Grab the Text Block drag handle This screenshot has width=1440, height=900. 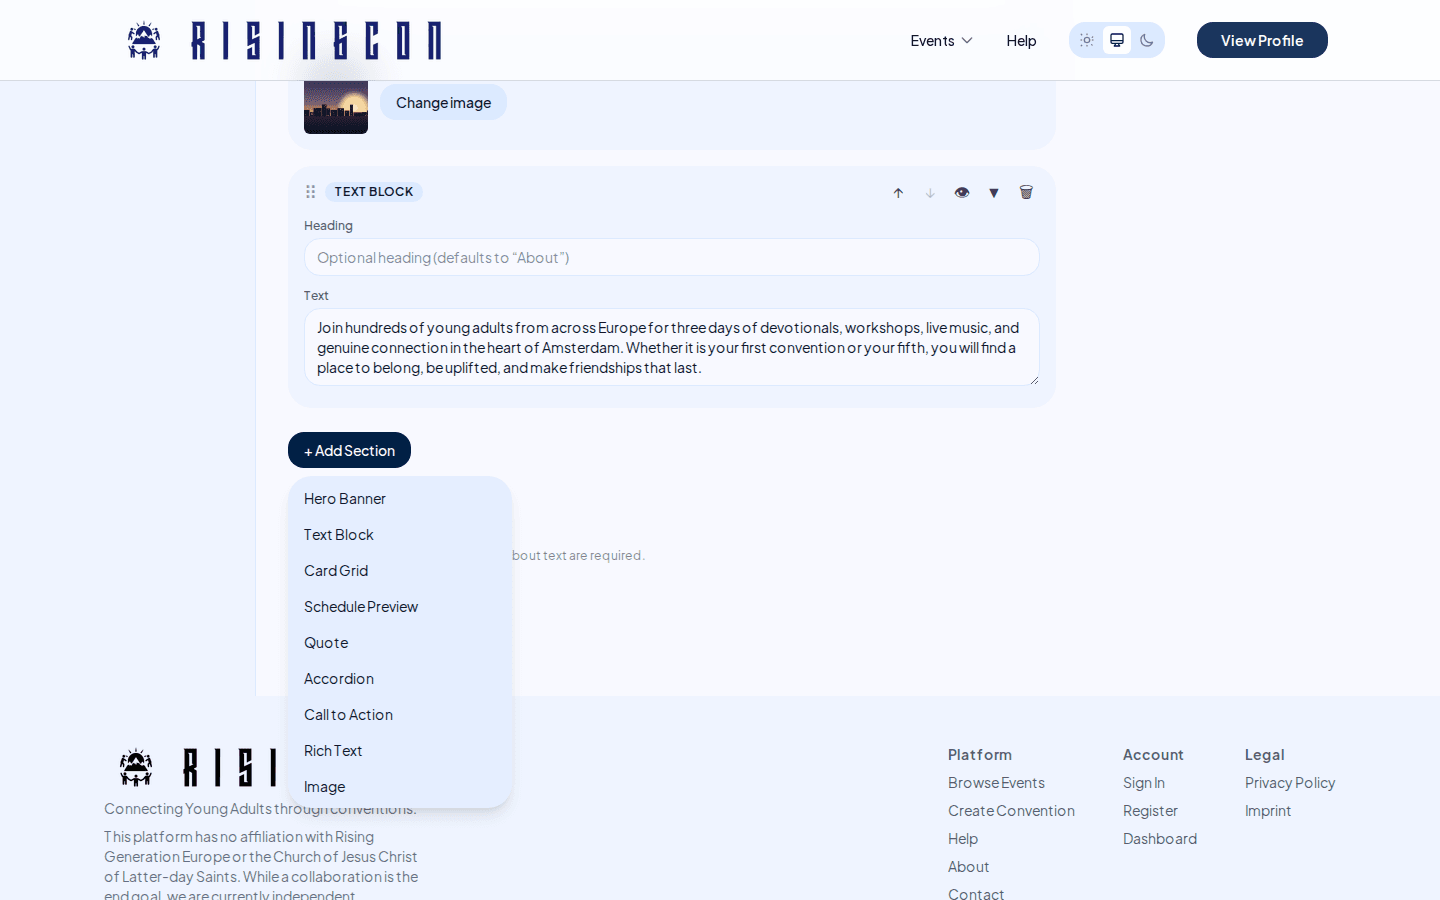pyautogui.click(x=311, y=192)
